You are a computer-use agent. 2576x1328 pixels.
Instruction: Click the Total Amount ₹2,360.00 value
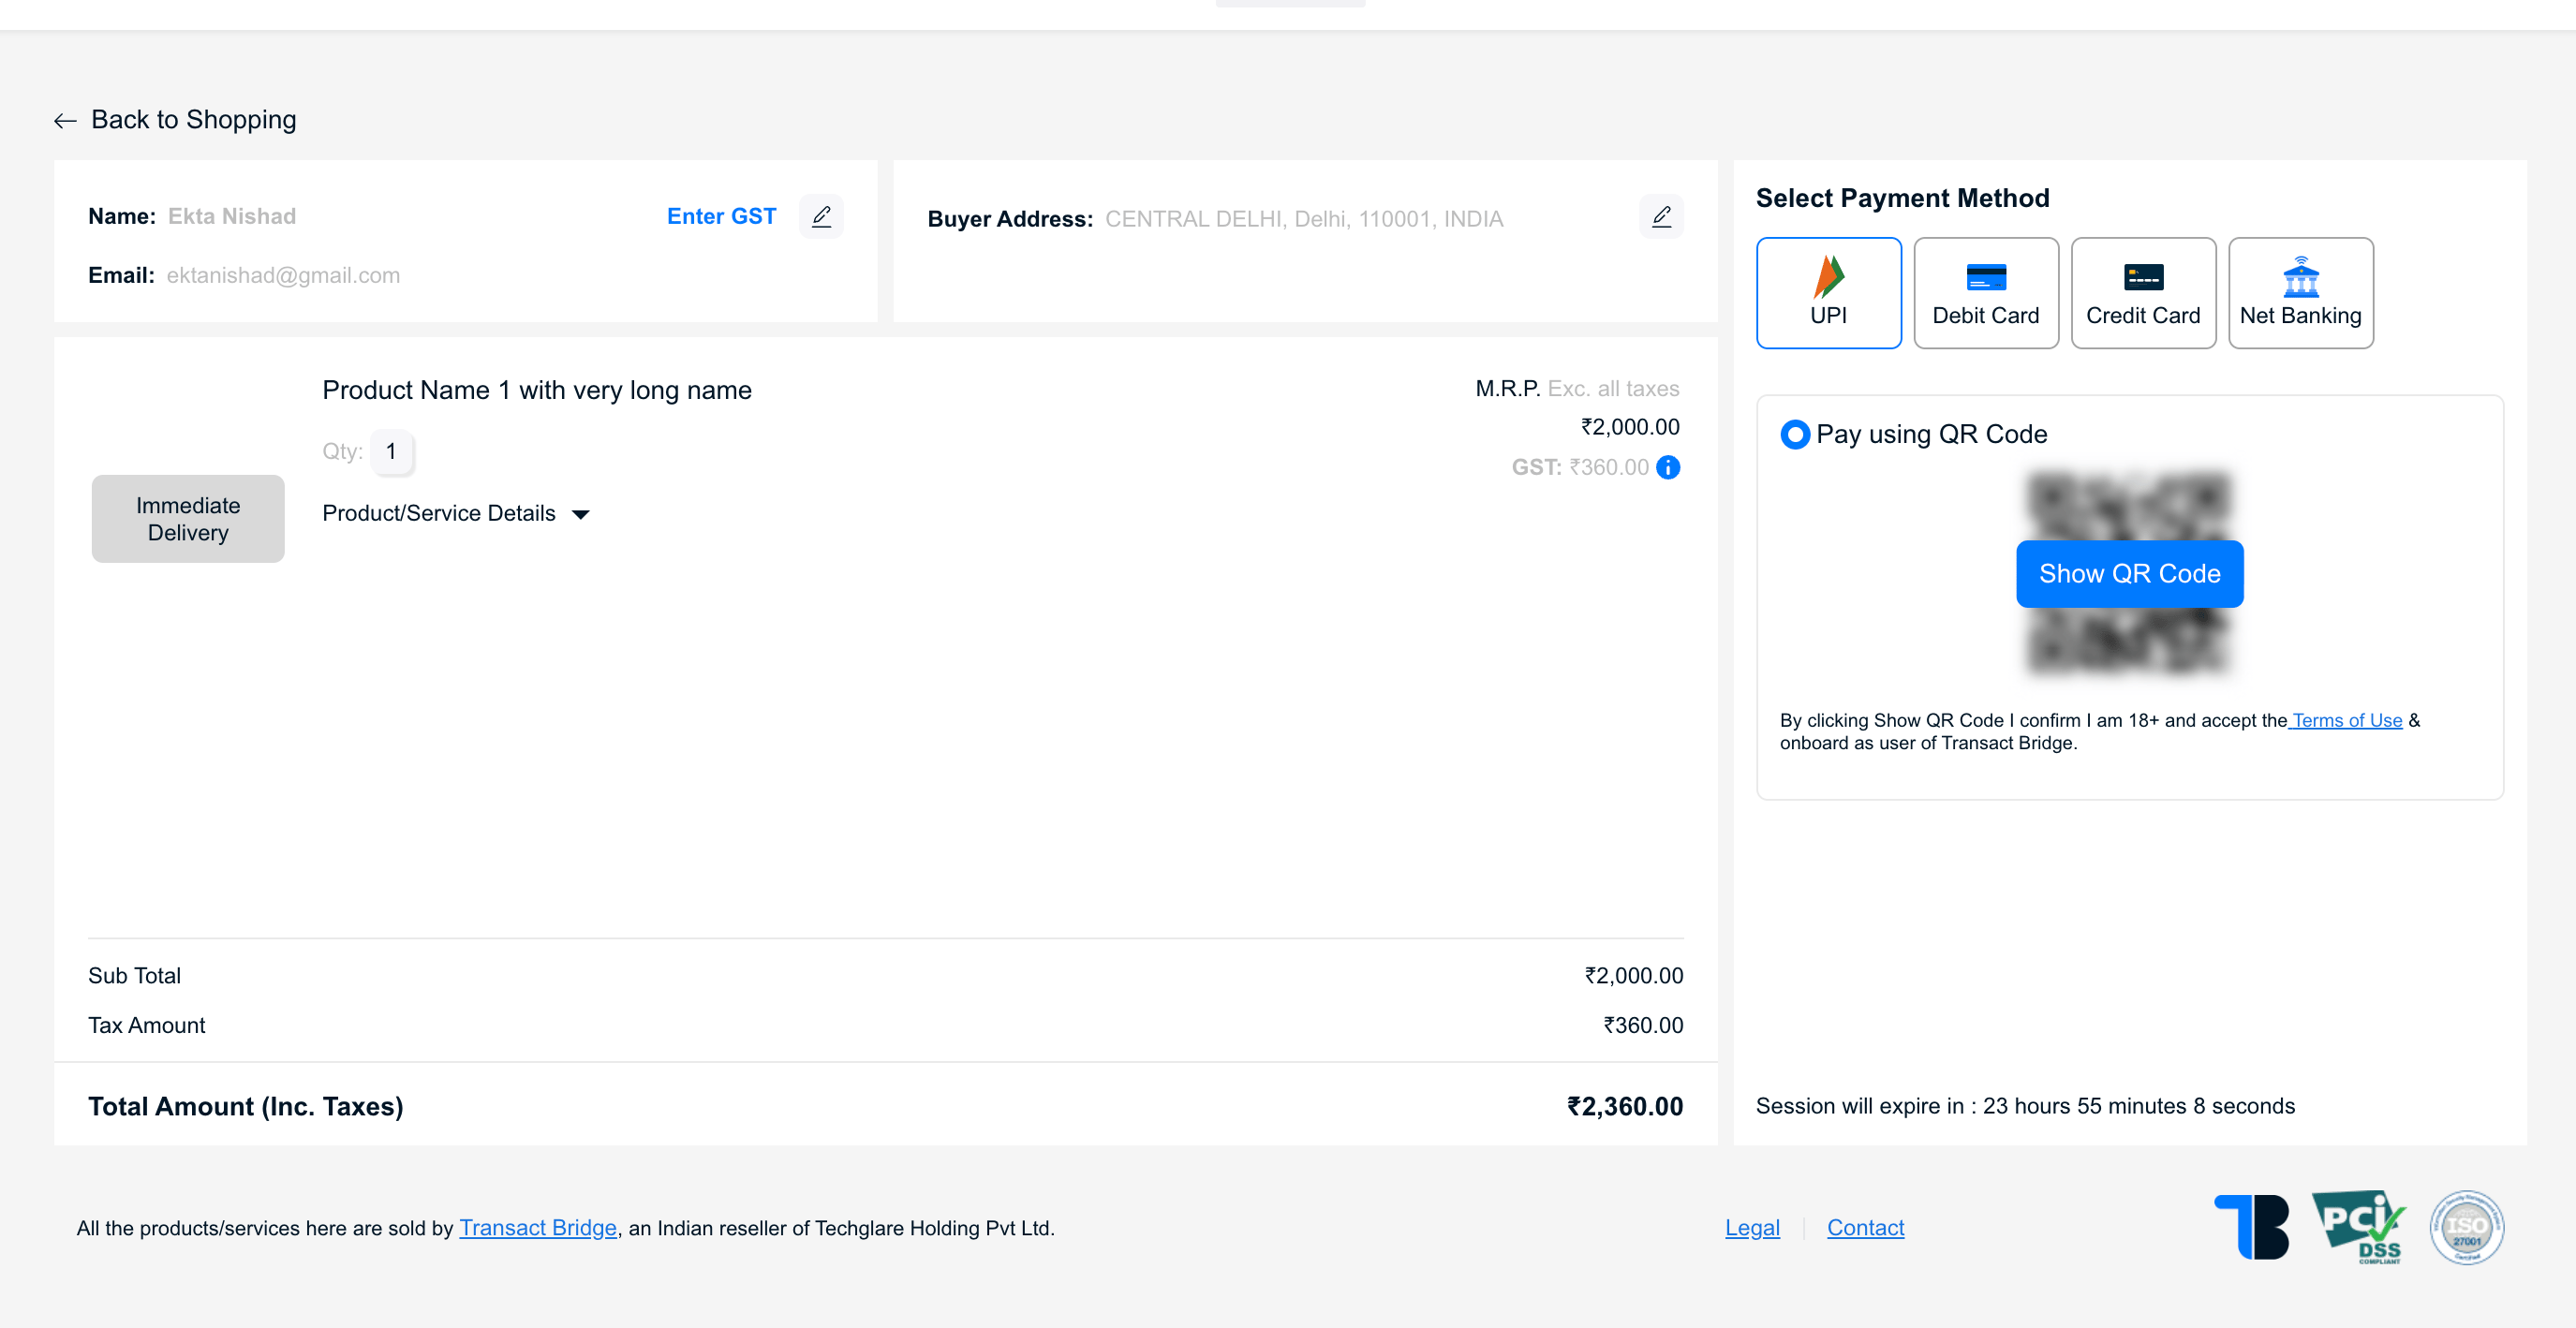coord(1625,1106)
